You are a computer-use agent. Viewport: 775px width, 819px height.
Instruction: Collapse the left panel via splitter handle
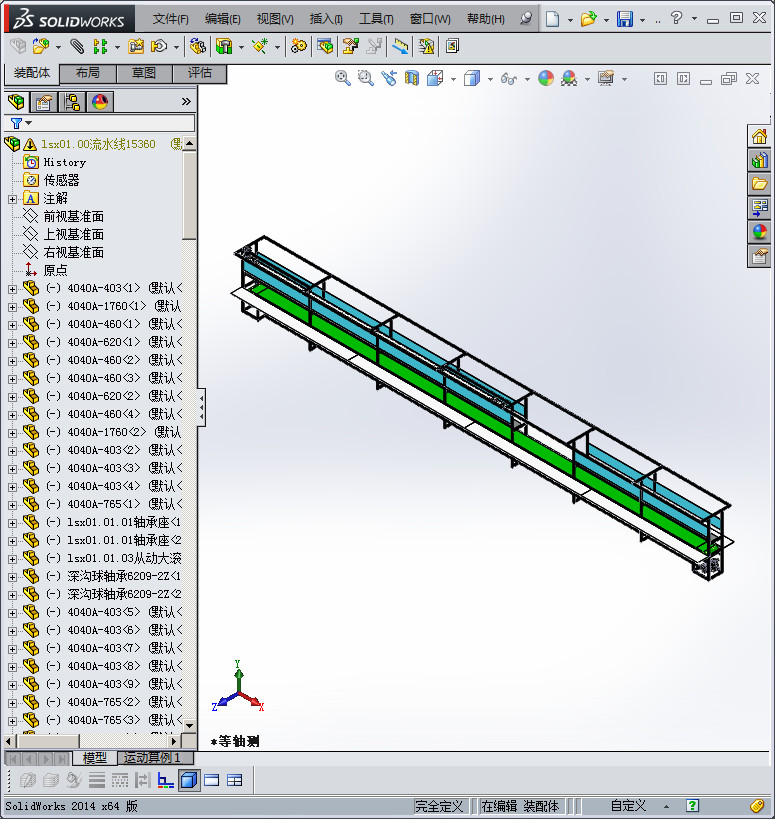point(202,407)
